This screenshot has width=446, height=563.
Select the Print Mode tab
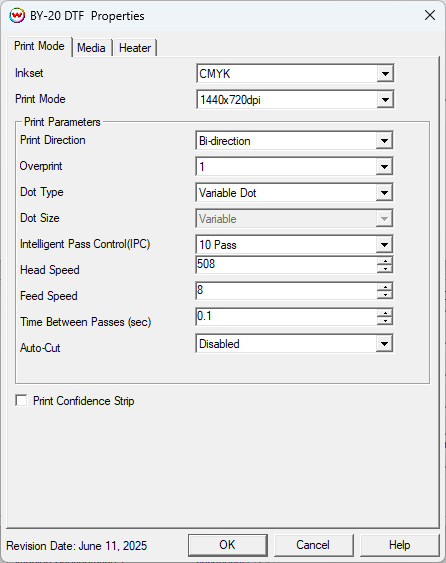40,46
